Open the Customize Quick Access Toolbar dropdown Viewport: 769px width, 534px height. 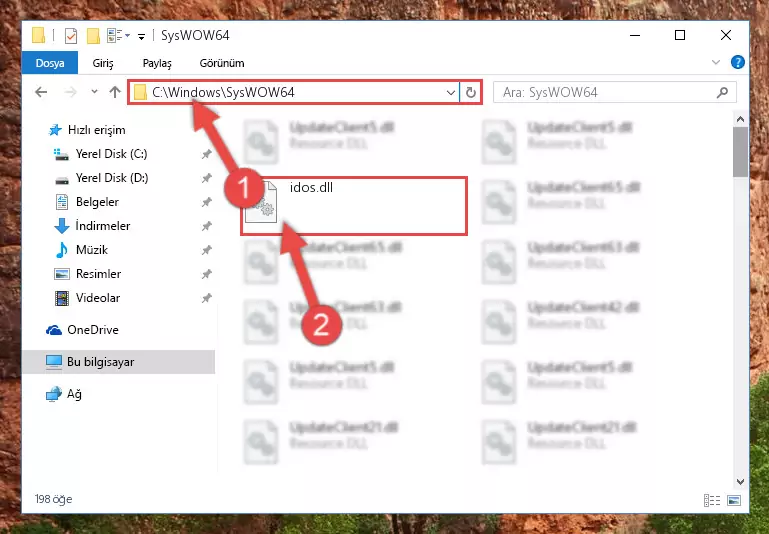click(141, 36)
